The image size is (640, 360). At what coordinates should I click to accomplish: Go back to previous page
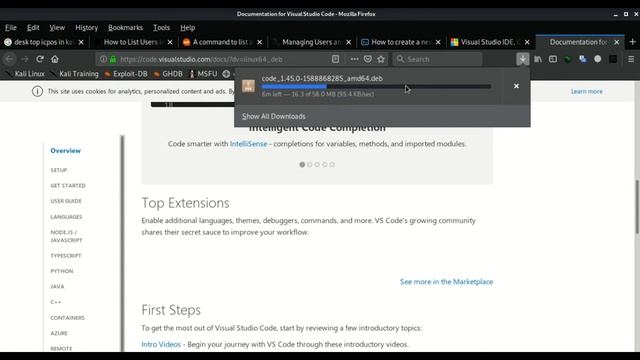(9, 59)
